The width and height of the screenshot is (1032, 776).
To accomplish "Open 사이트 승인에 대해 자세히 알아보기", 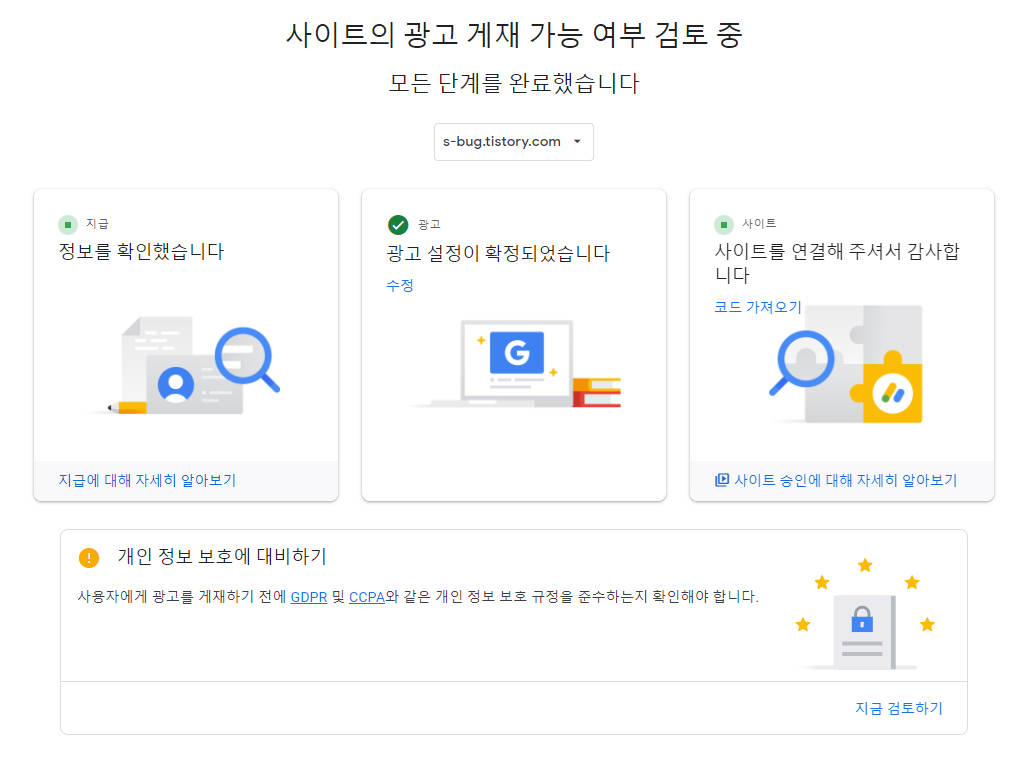I will click(845, 480).
